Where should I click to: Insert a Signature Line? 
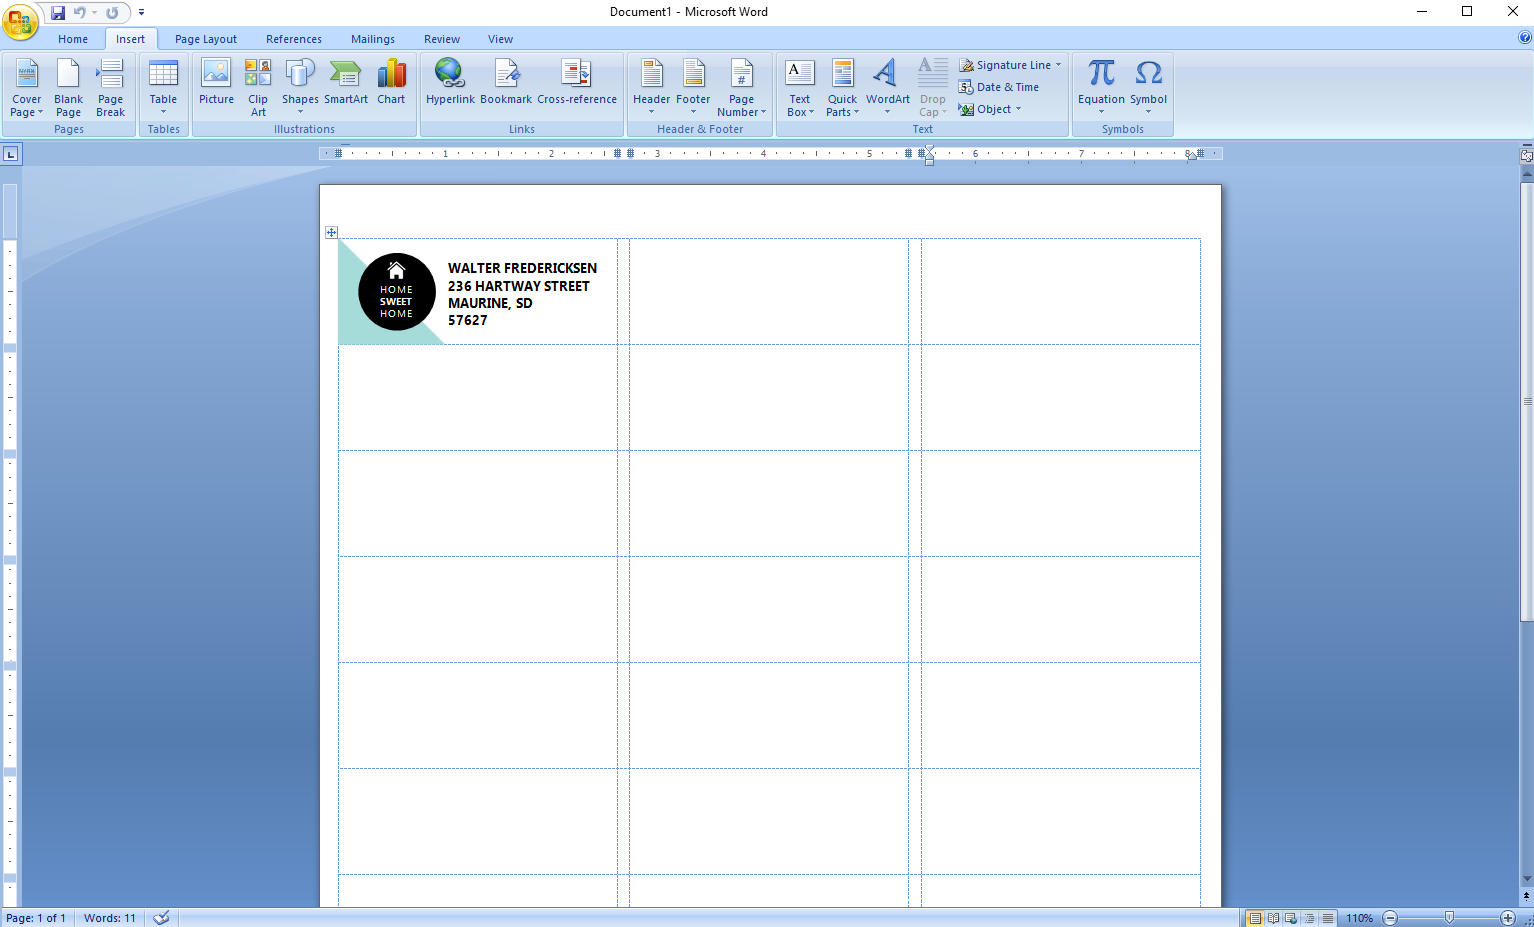pyautogui.click(x=1010, y=64)
